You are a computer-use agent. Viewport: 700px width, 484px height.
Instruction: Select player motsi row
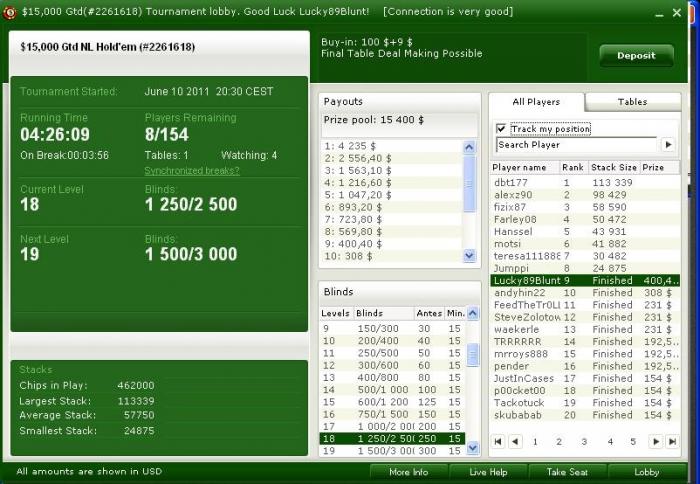coord(585,244)
